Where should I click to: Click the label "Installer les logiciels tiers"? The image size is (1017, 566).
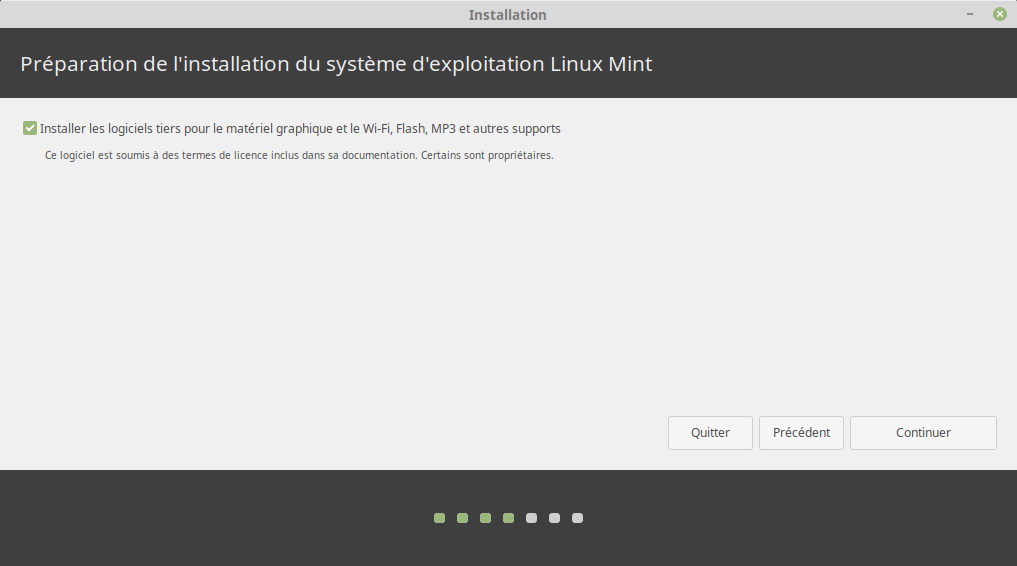300,129
